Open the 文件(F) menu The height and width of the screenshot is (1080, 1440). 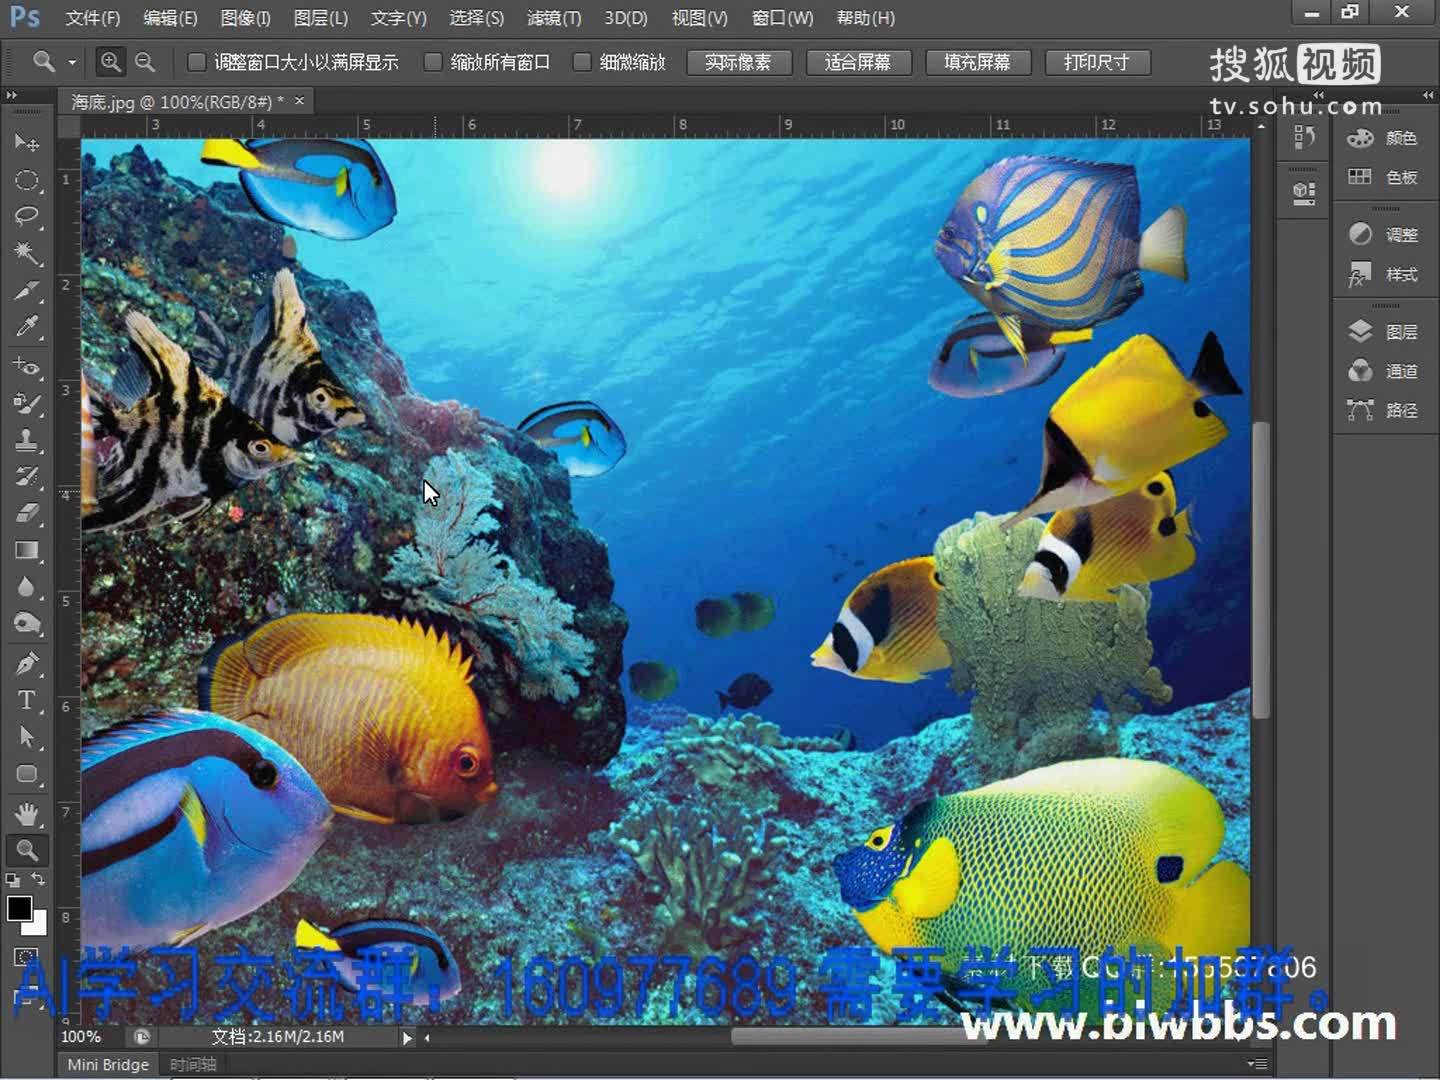[x=92, y=18]
